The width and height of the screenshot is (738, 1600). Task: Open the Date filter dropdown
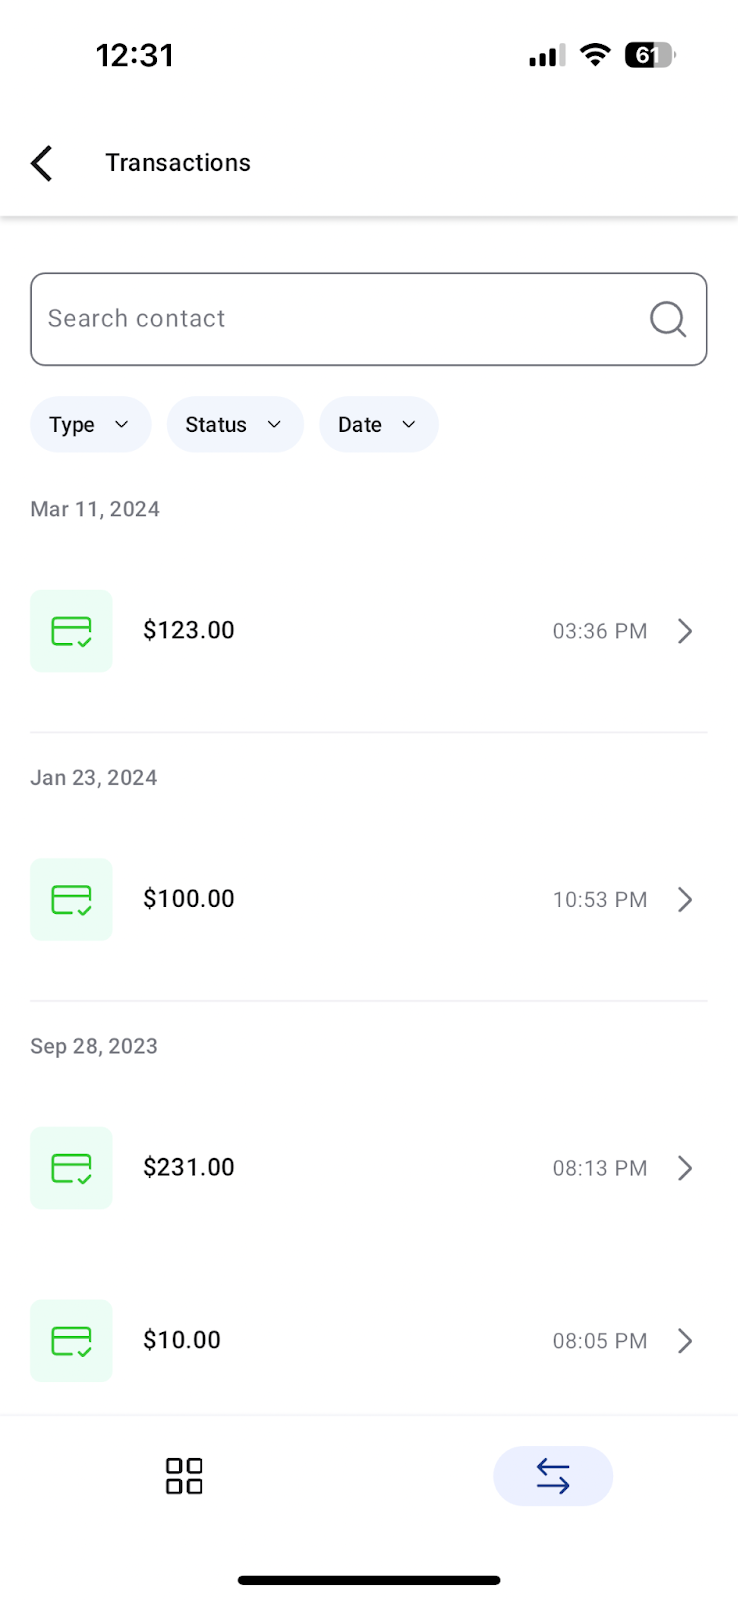point(378,425)
